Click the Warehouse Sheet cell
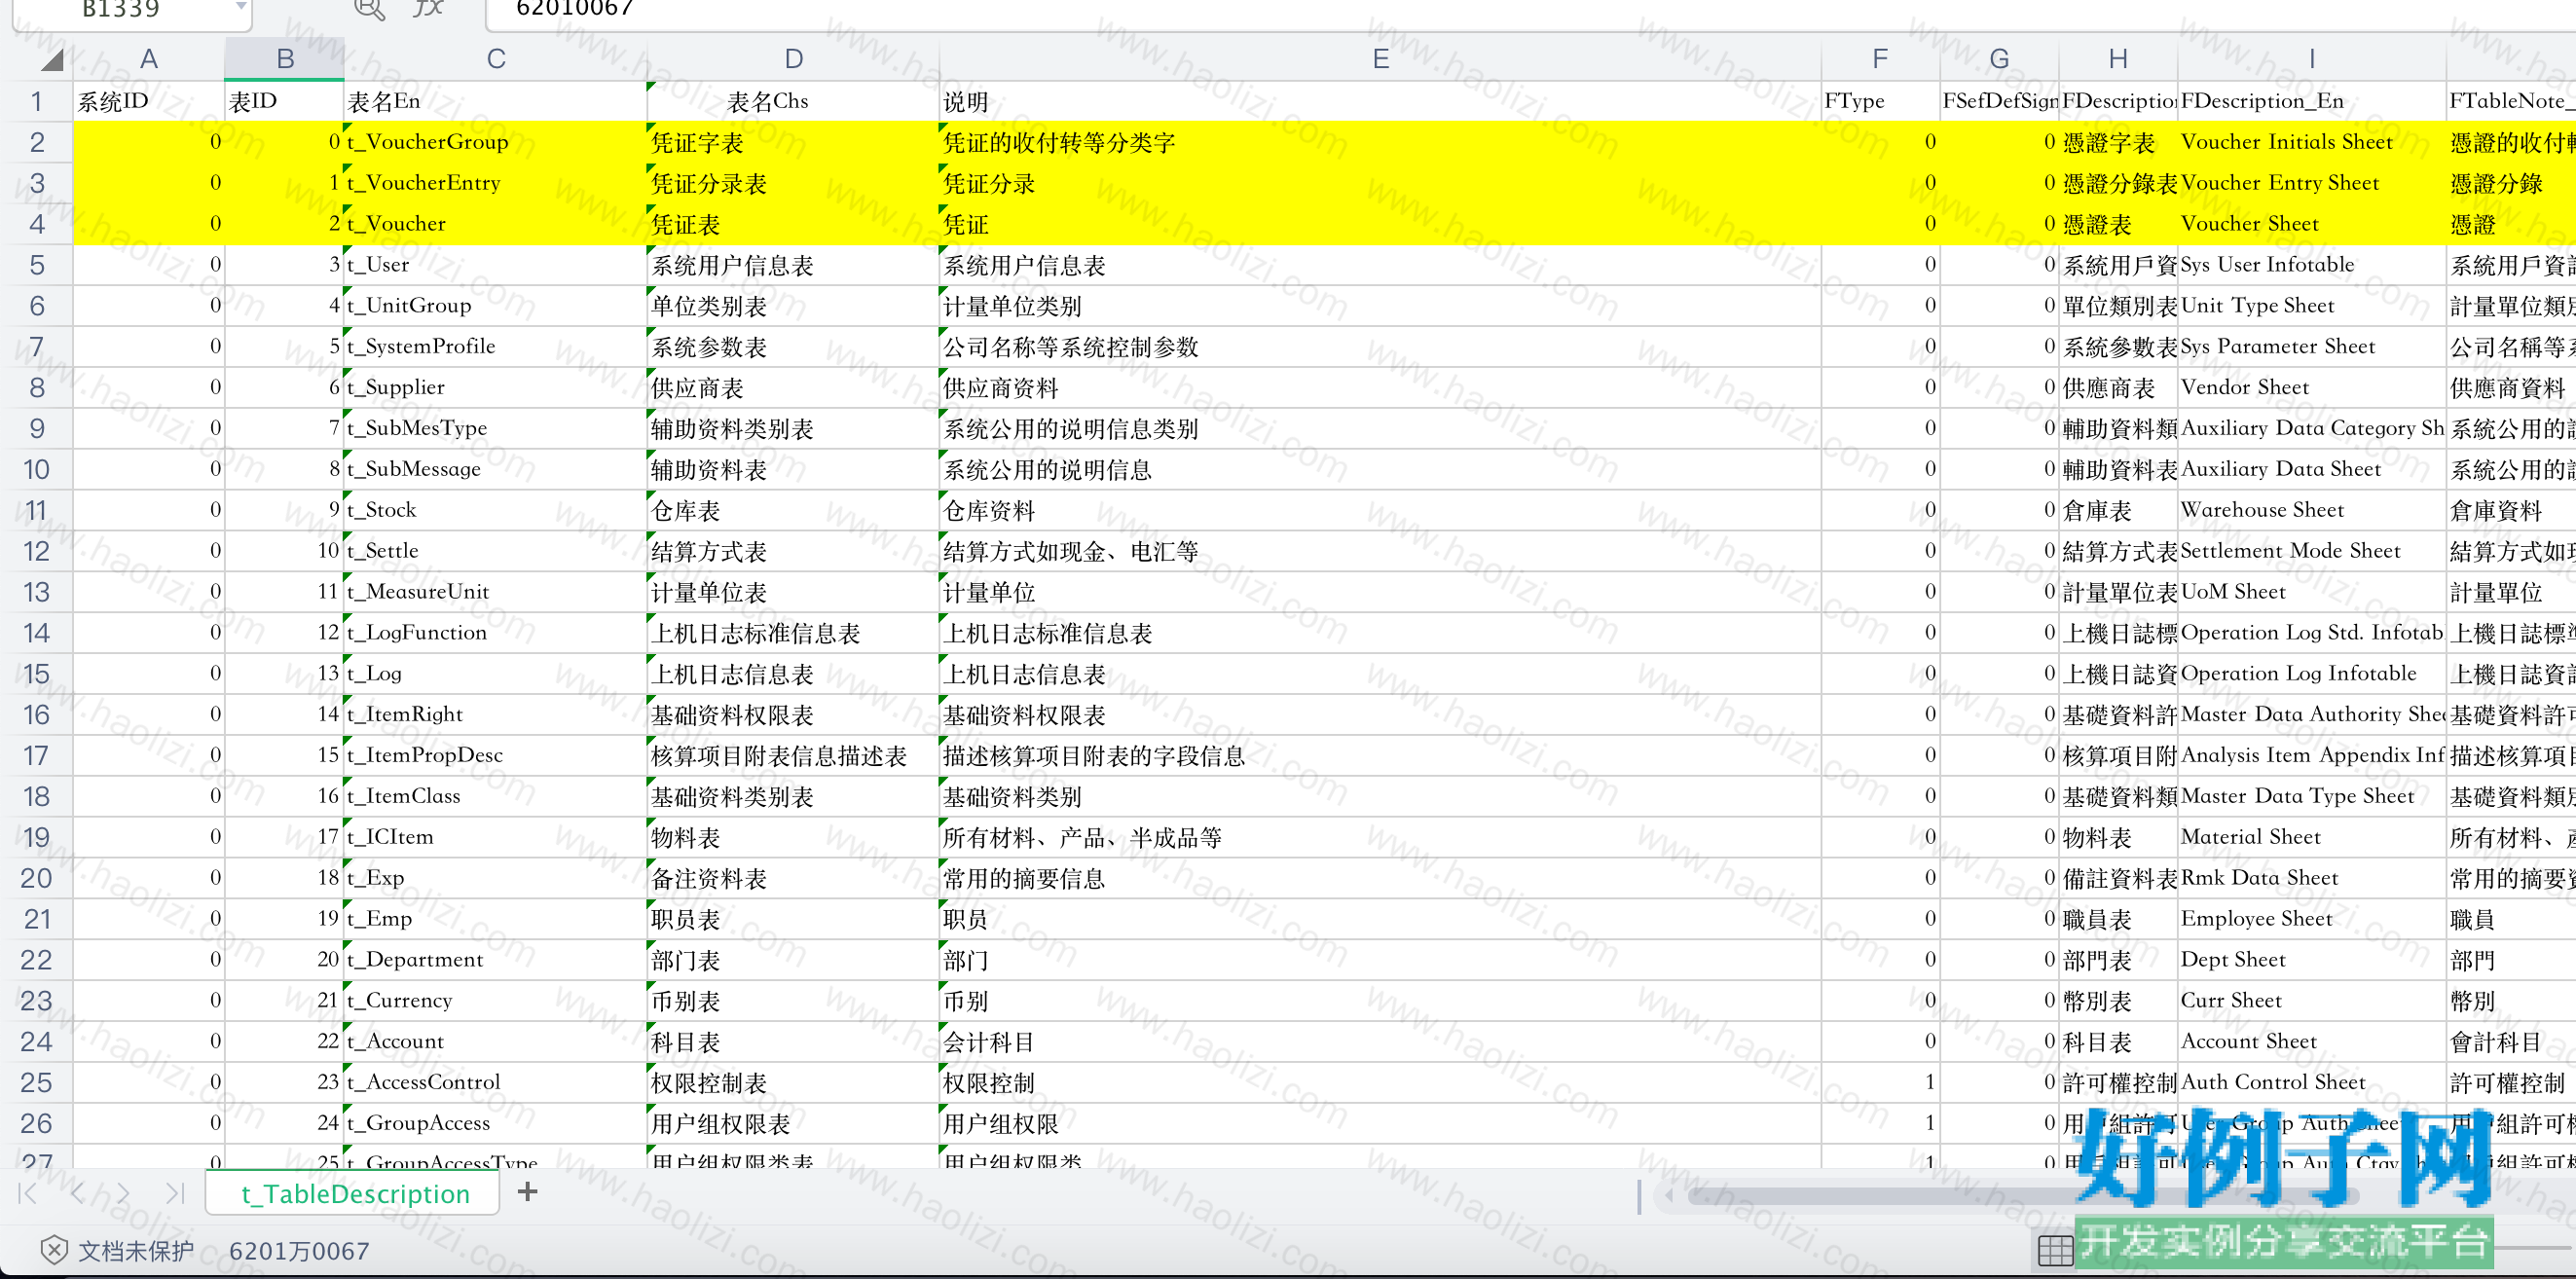Image resolution: width=2576 pixels, height=1279 pixels. tap(2311, 510)
